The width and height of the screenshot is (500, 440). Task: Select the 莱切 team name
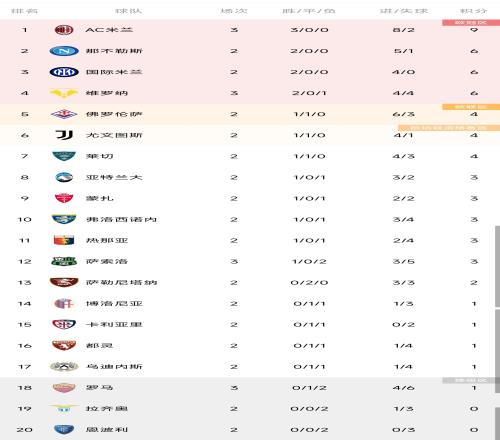pyautogui.click(x=100, y=156)
